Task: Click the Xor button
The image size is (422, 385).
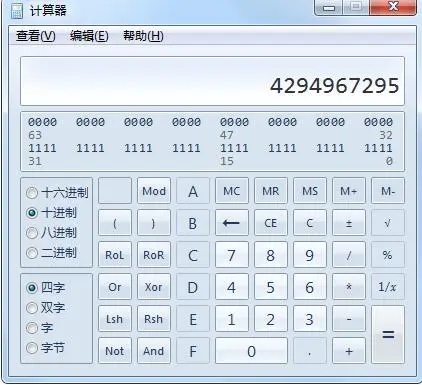Action: (x=154, y=287)
